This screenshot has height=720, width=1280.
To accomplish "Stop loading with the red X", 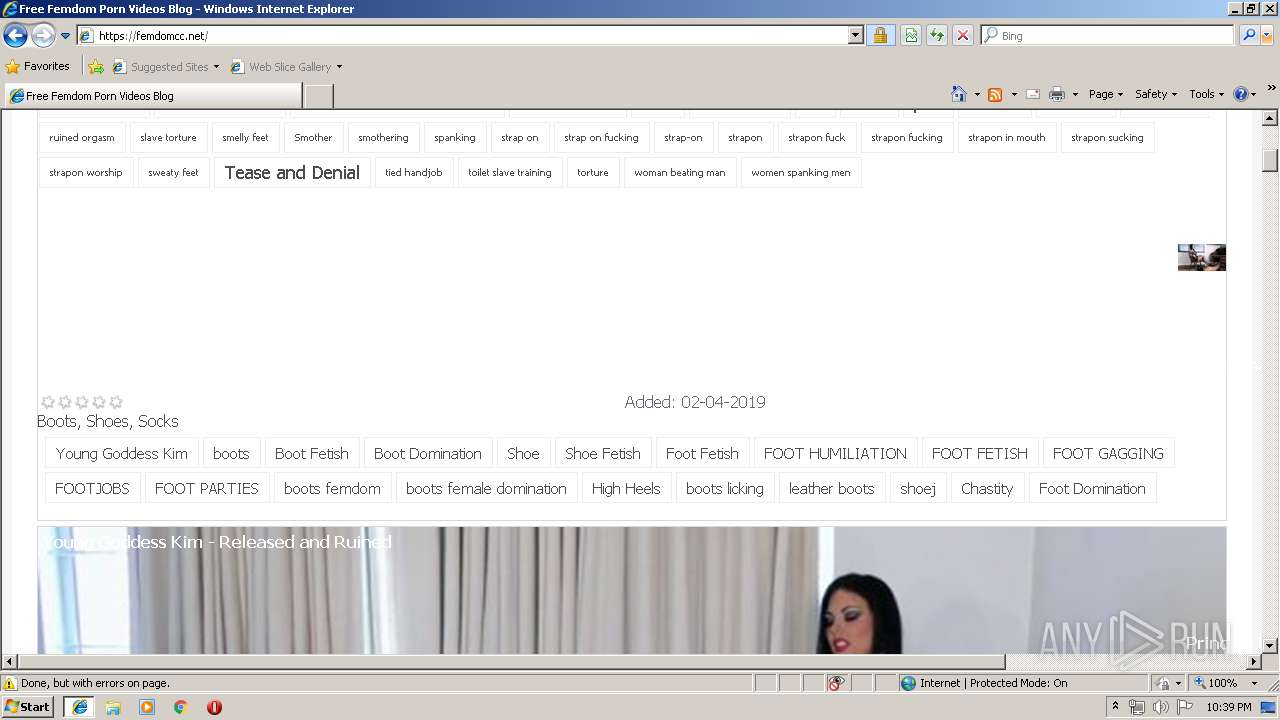I will tap(963, 35).
